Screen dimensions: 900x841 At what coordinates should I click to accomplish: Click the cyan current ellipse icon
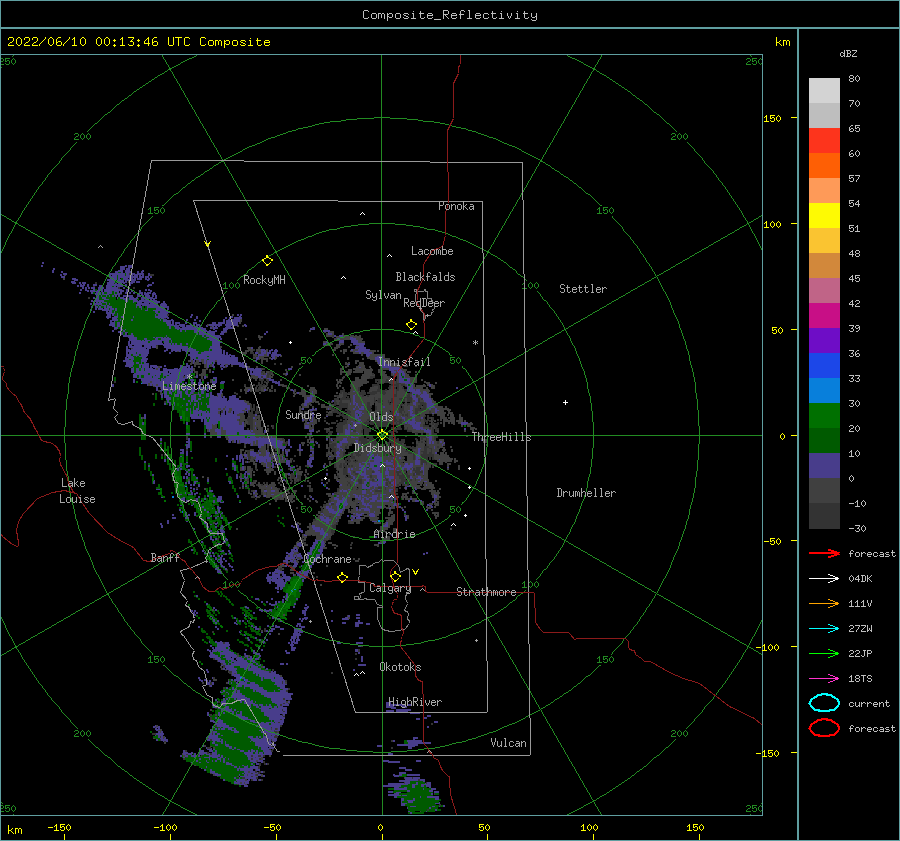pos(824,703)
